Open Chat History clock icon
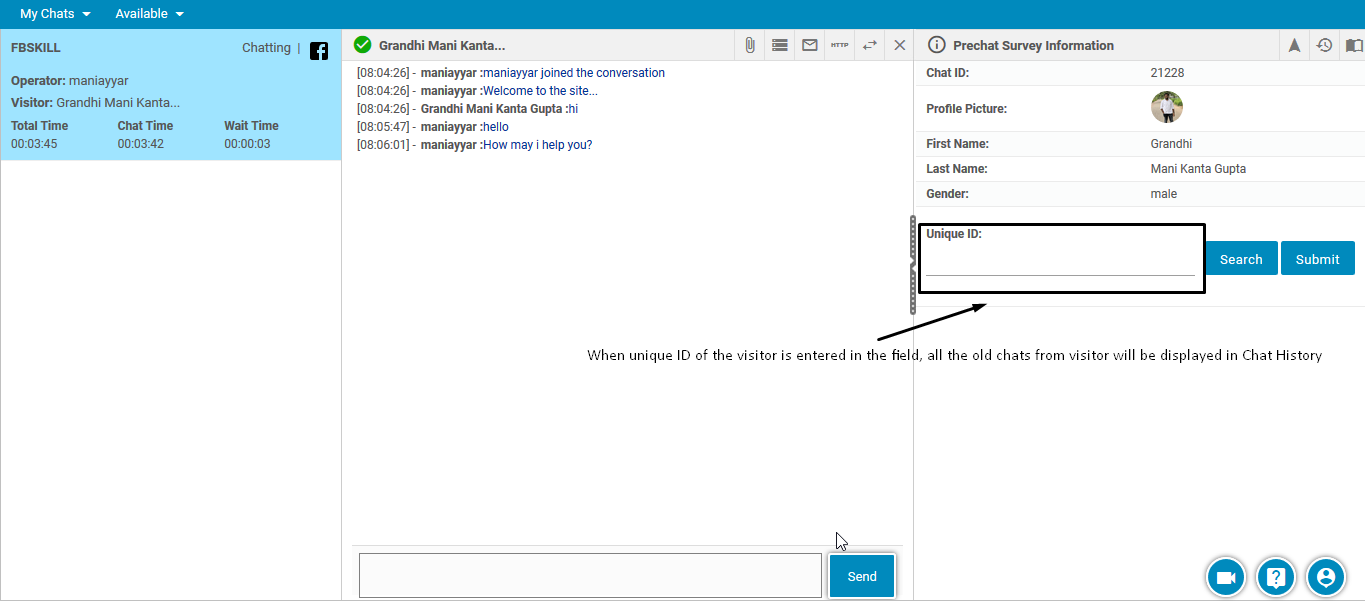Viewport: 1365px width, 601px height. click(x=1324, y=45)
